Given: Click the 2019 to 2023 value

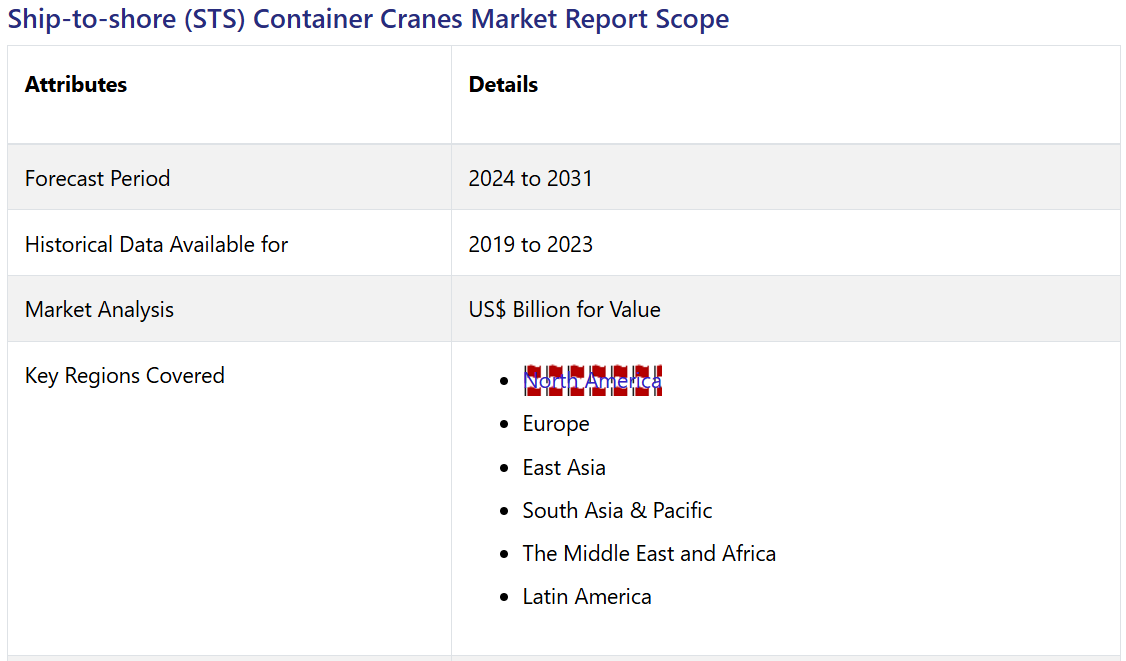Looking at the screenshot, I should point(530,245).
